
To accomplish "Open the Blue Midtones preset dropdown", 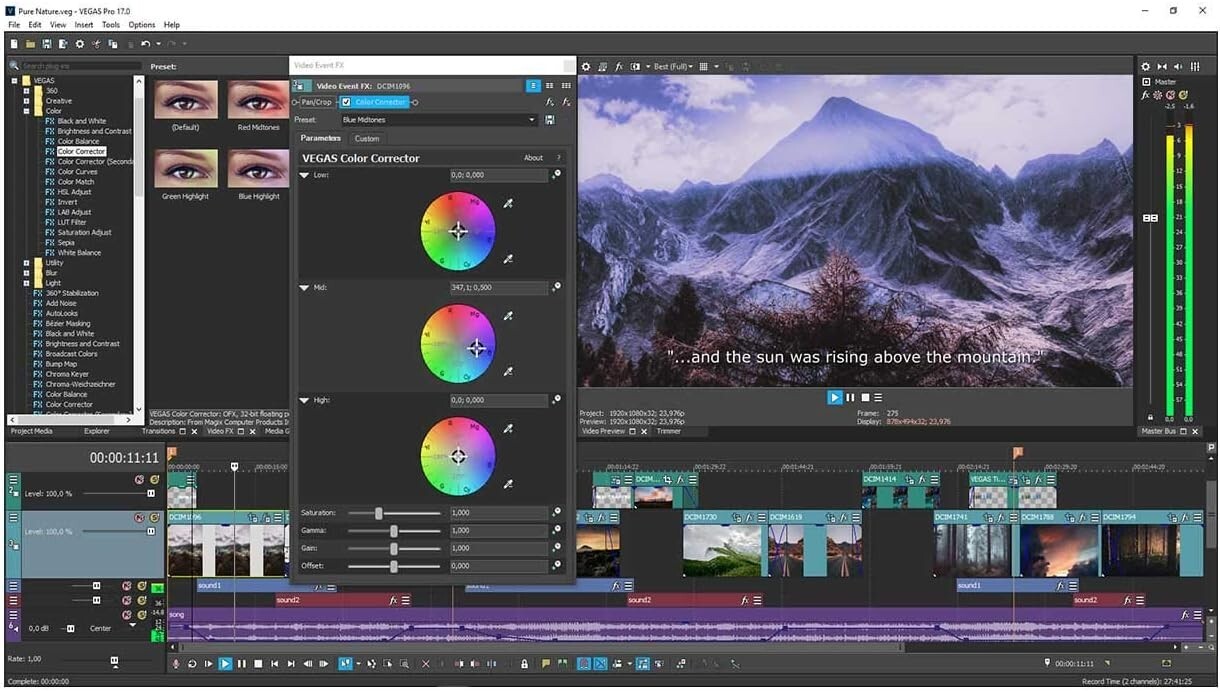I will [x=531, y=119].
